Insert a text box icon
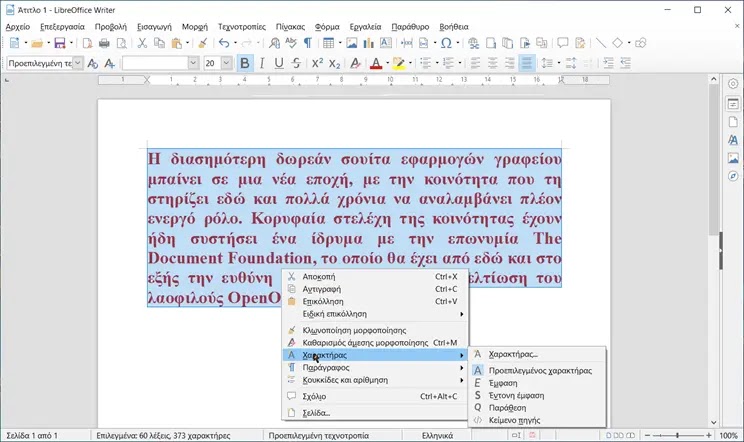 [386, 43]
